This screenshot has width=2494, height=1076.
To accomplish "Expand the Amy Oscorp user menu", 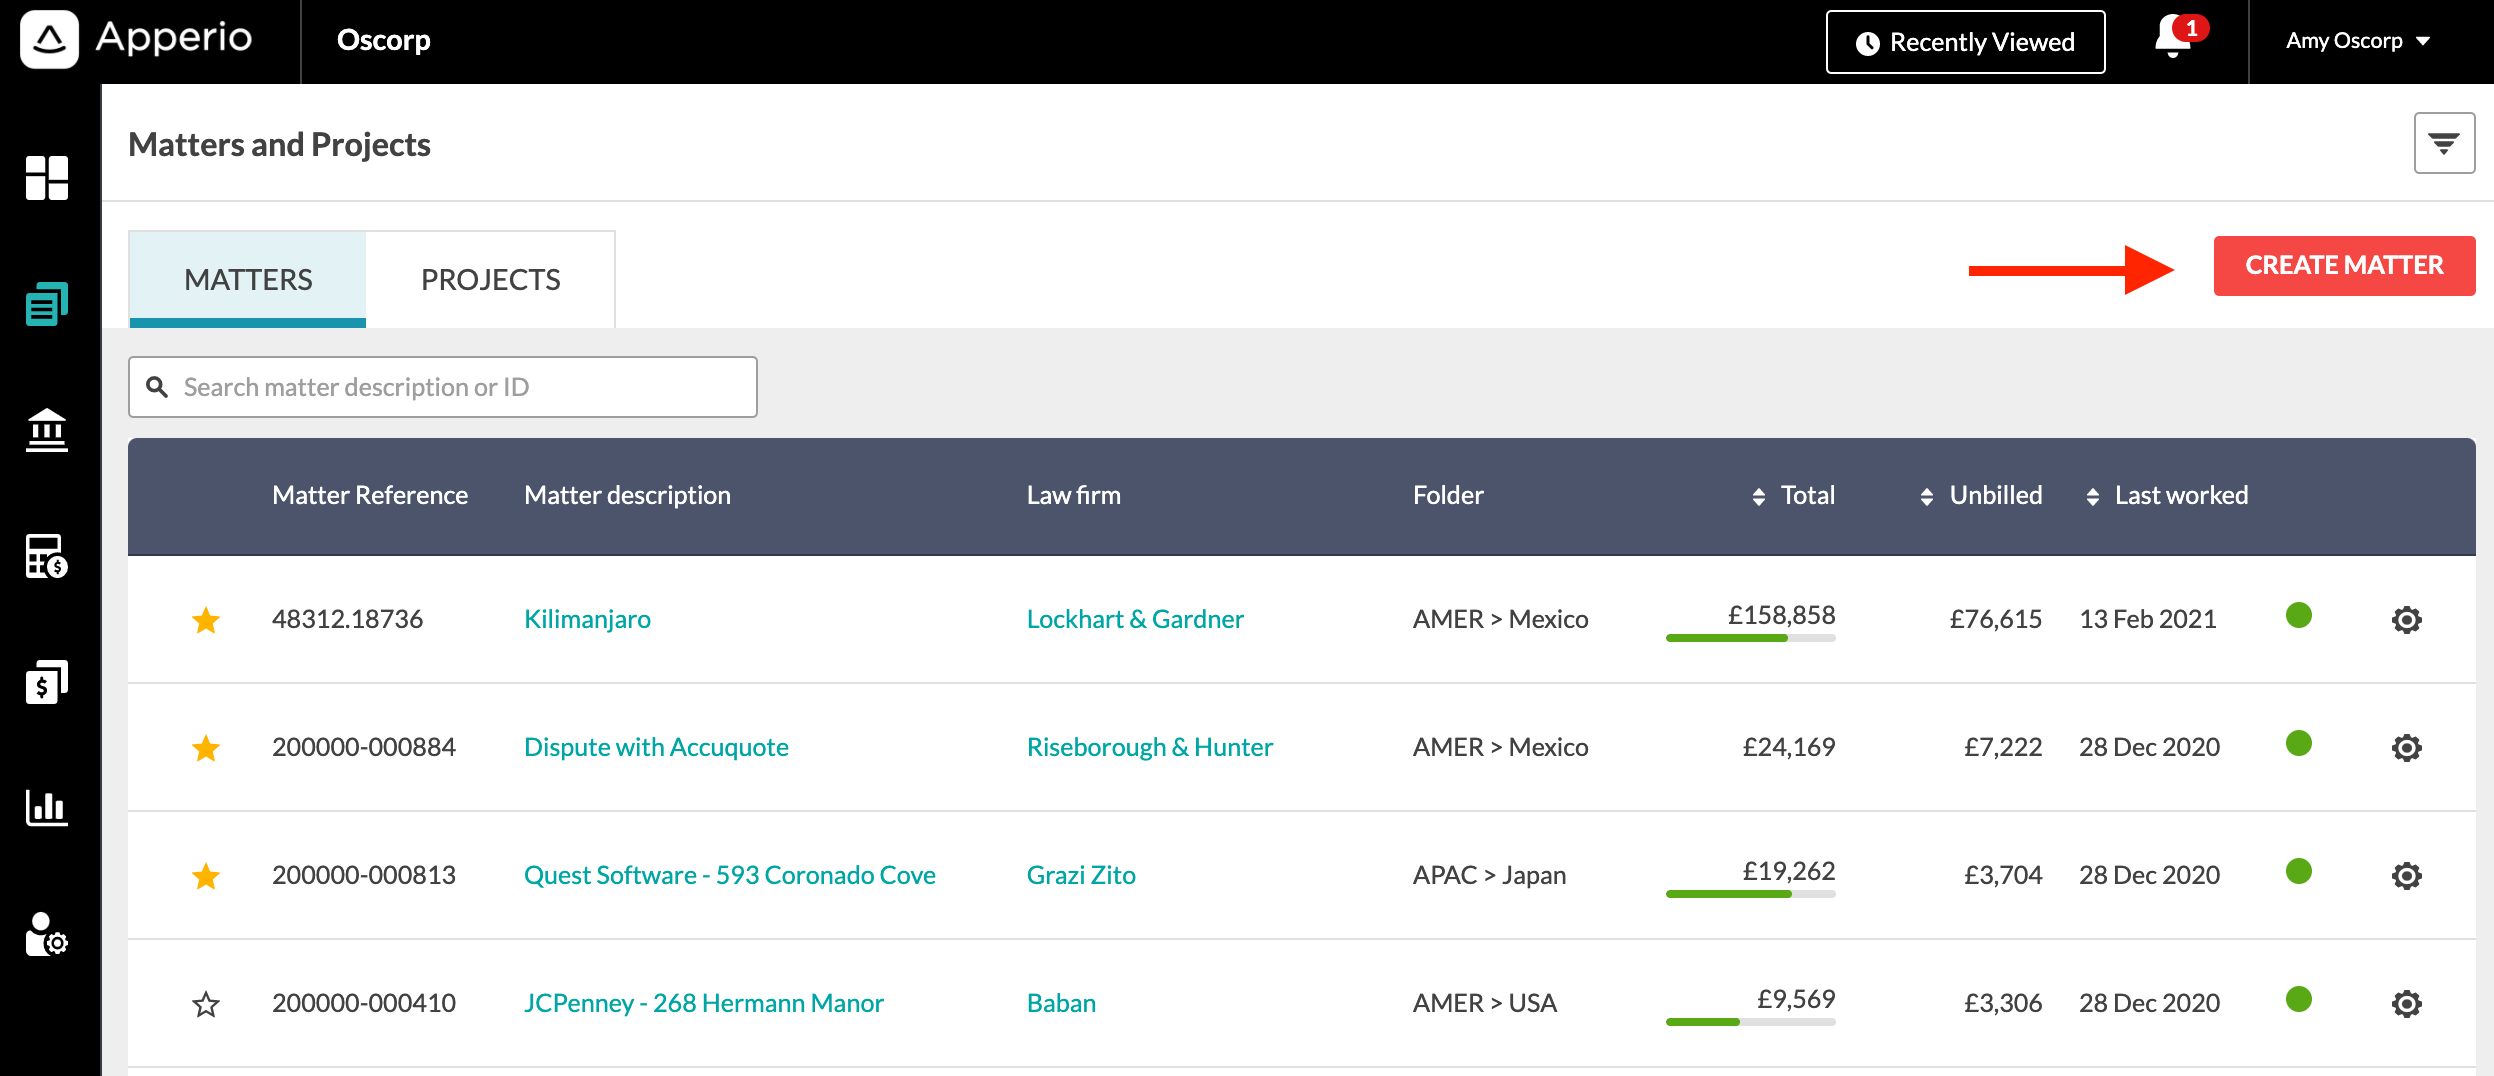I will 2358,41.
